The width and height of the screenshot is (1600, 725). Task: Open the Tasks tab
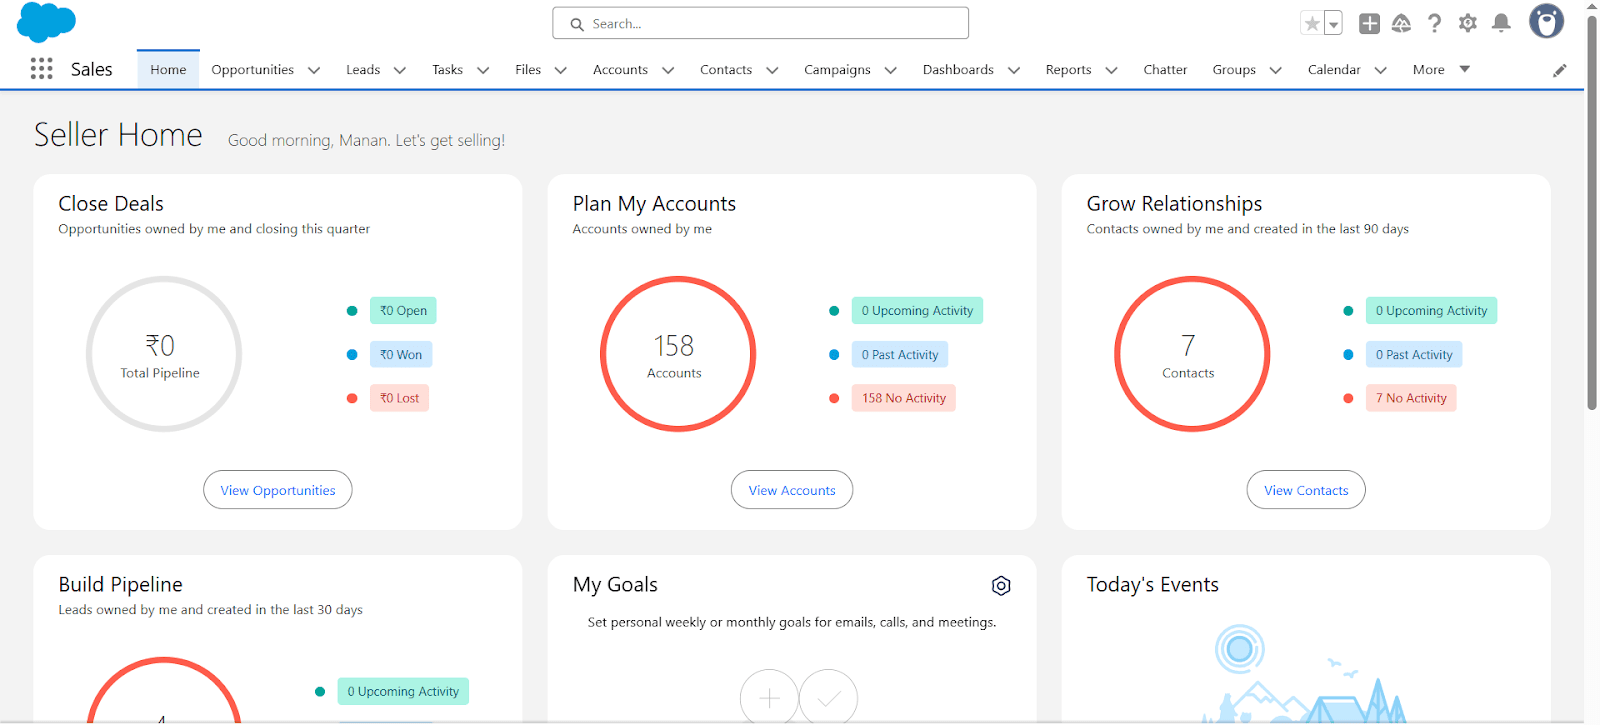pyautogui.click(x=447, y=69)
